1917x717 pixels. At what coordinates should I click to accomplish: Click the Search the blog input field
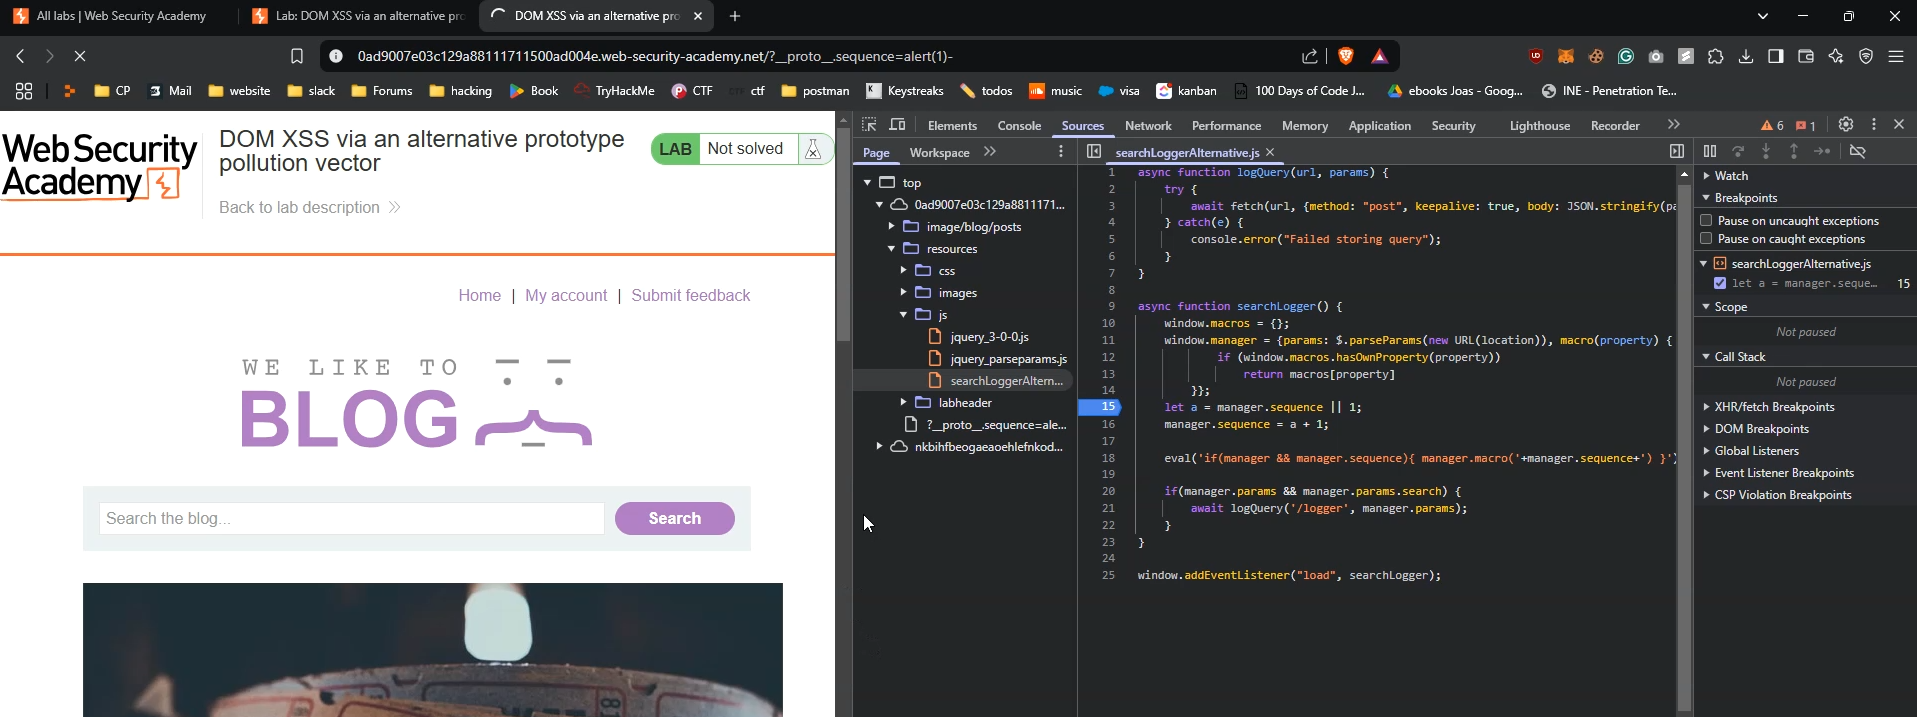tap(351, 518)
